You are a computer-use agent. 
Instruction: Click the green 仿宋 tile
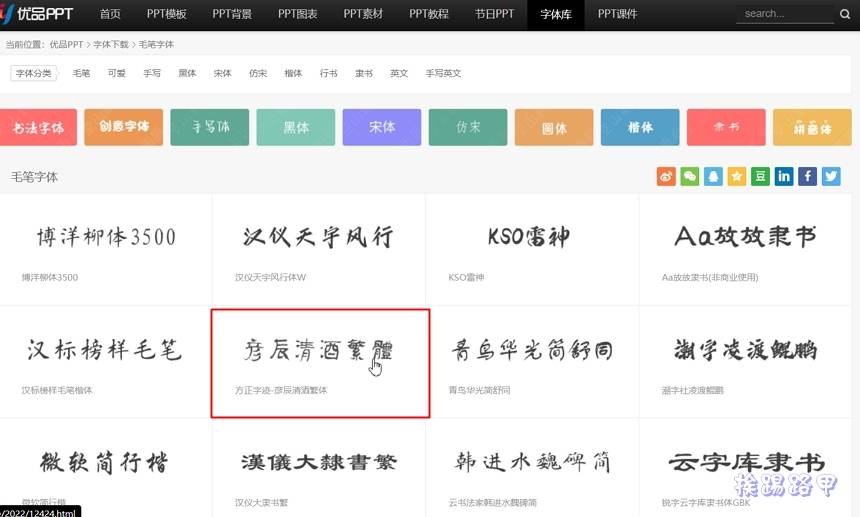pyautogui.click(x=468, y=127)
